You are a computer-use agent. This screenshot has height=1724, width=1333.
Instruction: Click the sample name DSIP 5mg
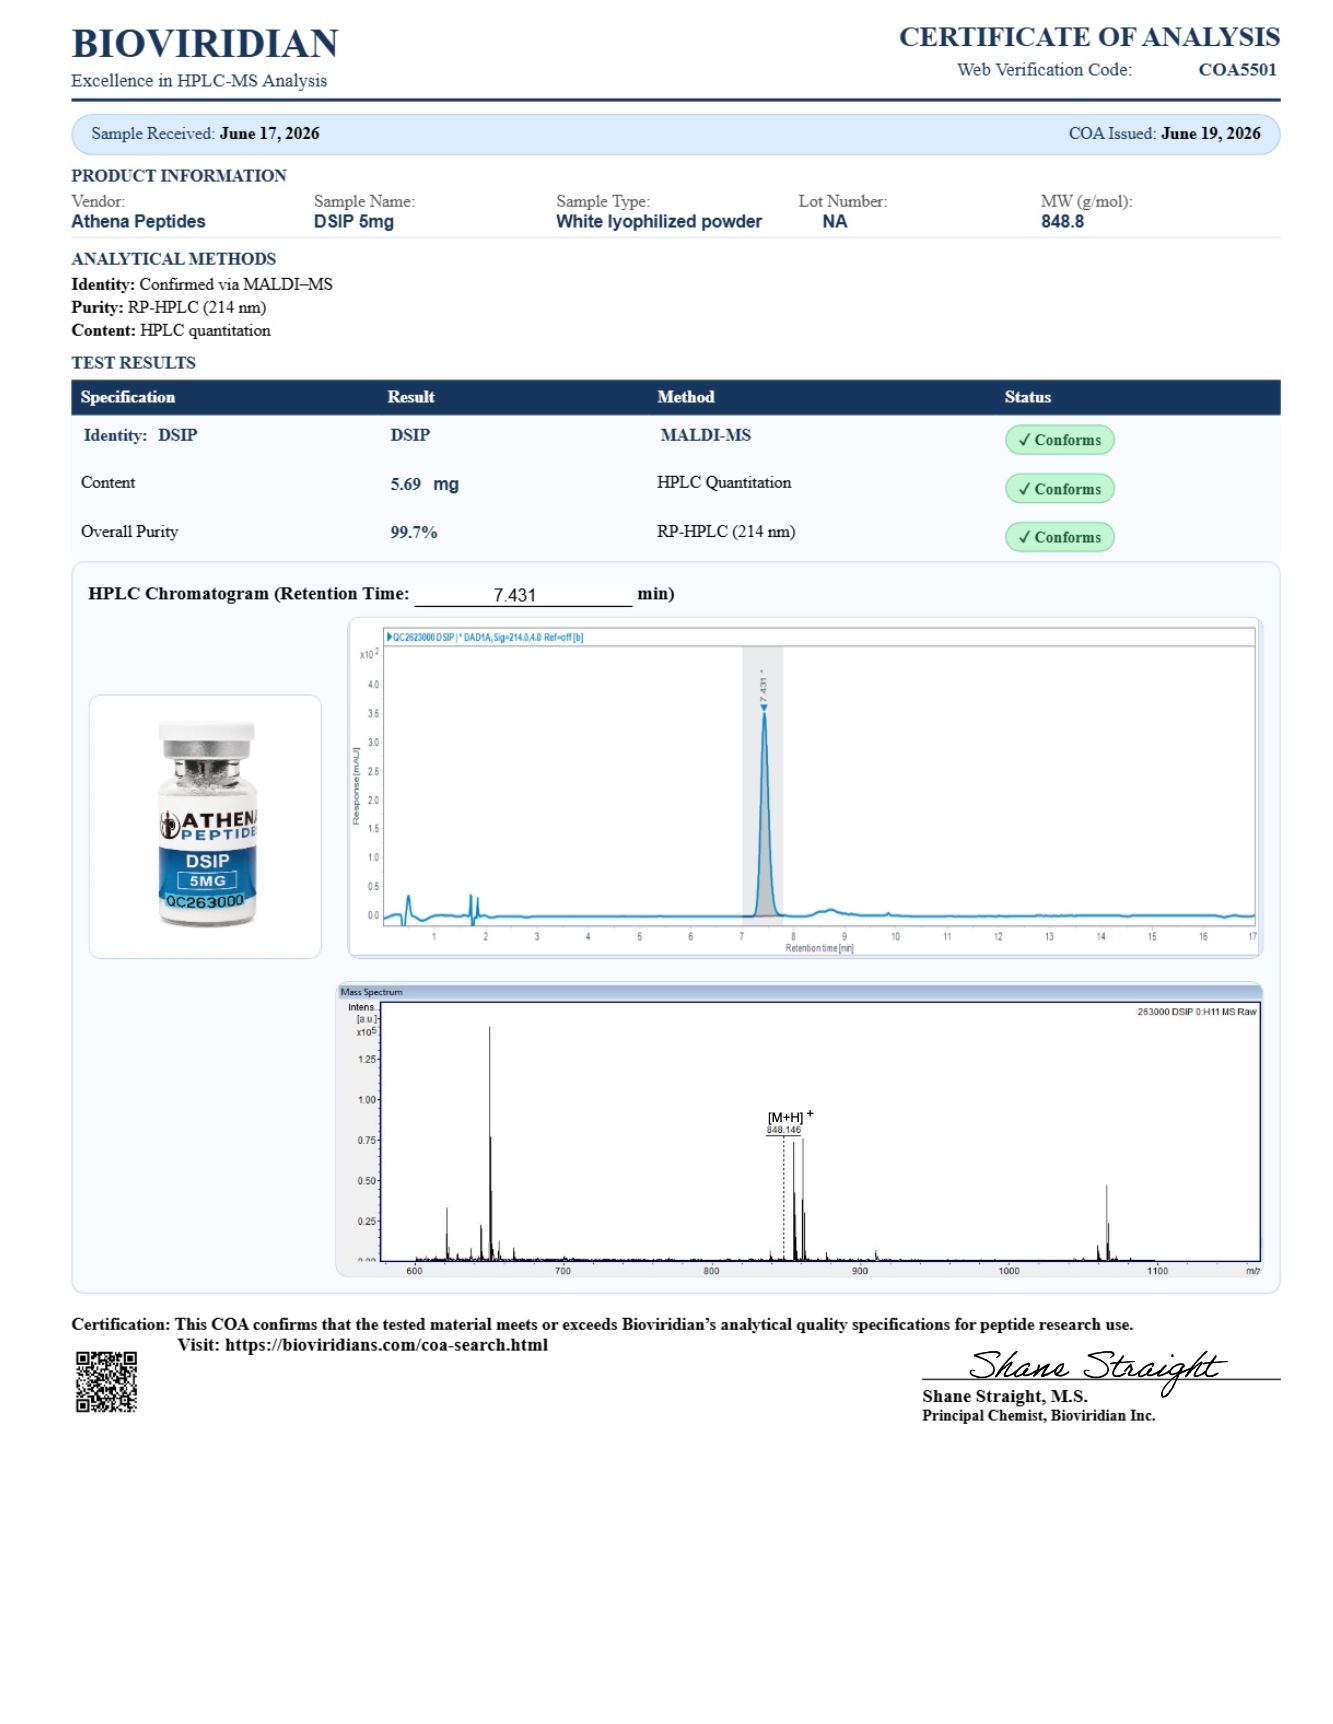tap(354, 222)
